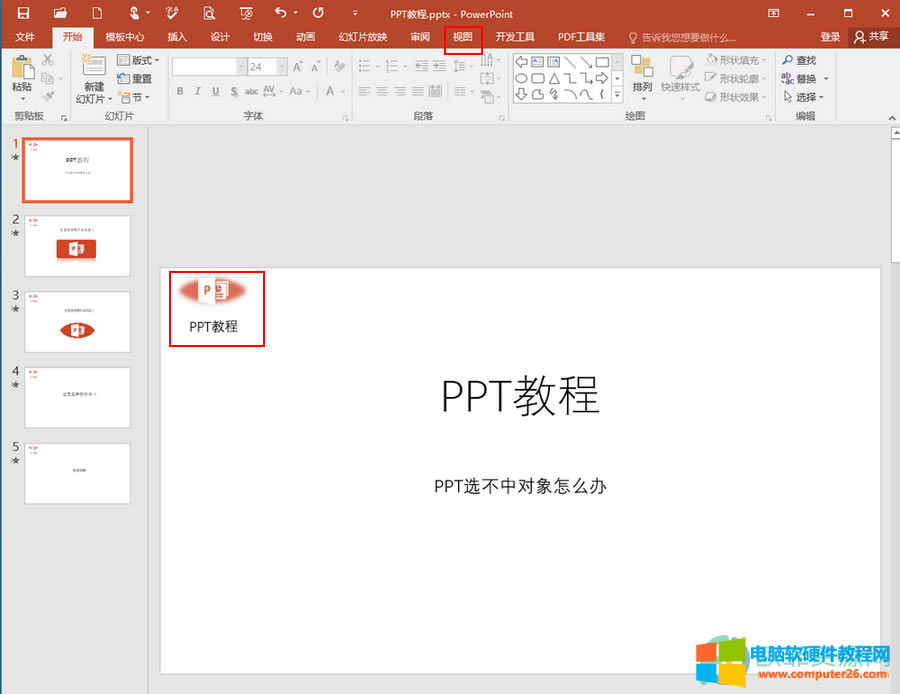Expand the font size dropdown

click(280, 67)
